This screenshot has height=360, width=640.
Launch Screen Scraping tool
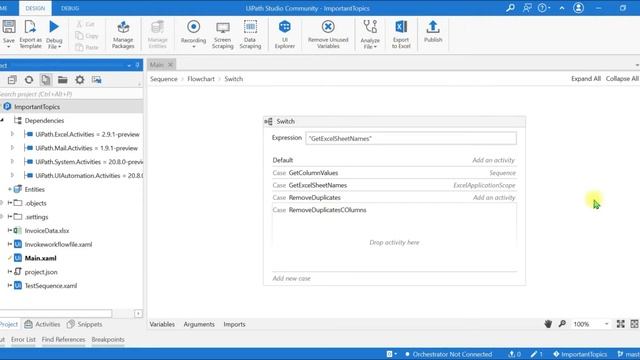click(x=222, y=35)
